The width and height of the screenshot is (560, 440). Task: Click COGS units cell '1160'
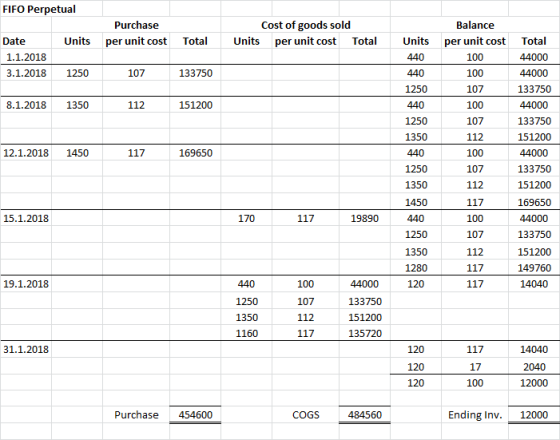point(247,334)
